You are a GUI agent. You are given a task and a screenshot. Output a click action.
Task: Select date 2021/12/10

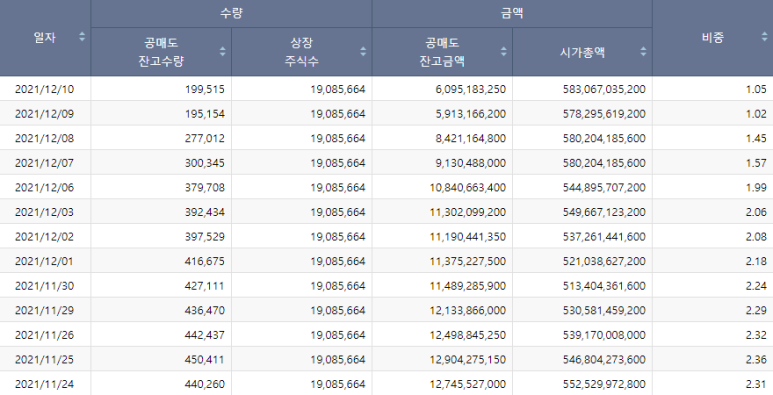44,89
